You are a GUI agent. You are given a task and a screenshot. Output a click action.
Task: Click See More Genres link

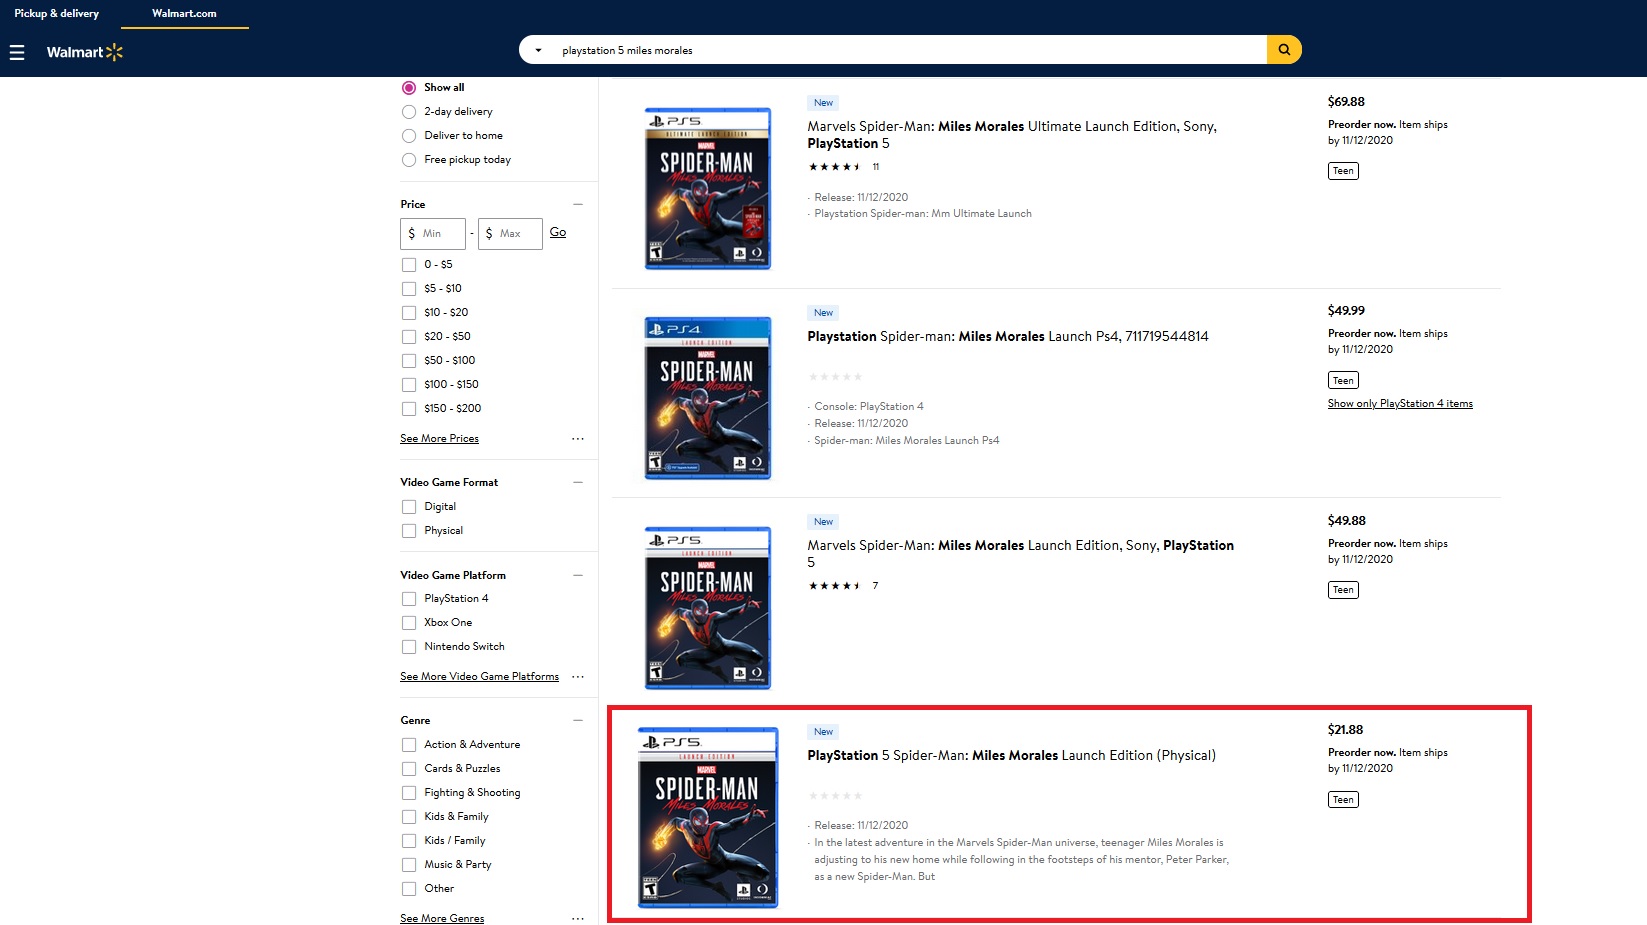[x=442, y=919]
